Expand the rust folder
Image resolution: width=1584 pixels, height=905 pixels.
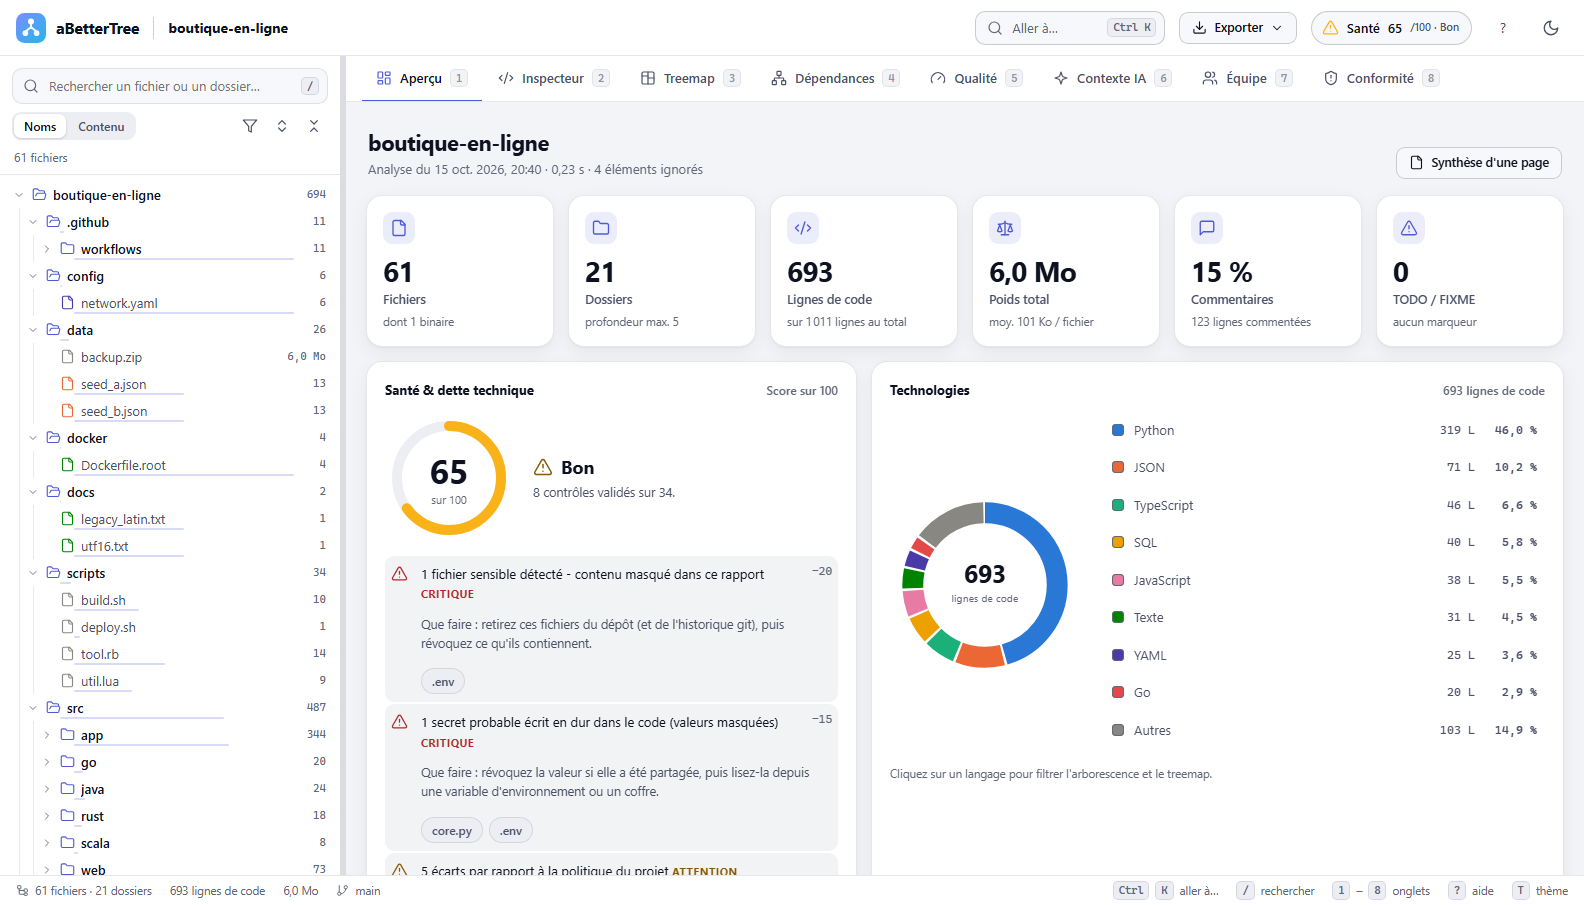click(47, 816)
